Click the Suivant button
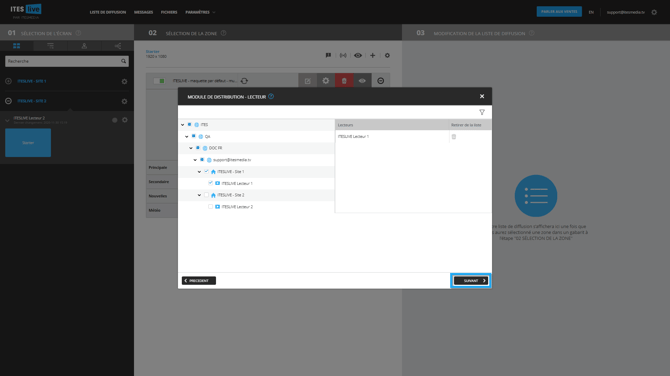This screenshot has width=670, height=376. click(x=471, y=281)
